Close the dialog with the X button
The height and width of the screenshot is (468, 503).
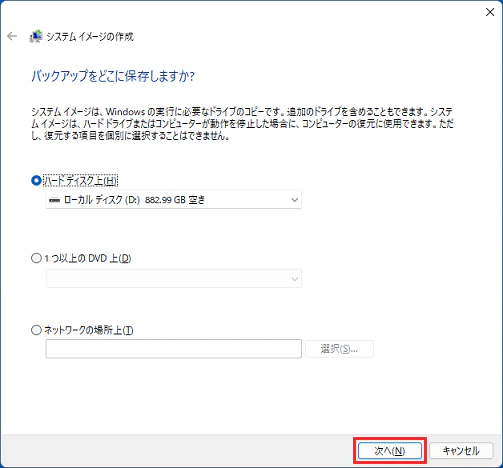pyautogui.click(x=490, y=12)
